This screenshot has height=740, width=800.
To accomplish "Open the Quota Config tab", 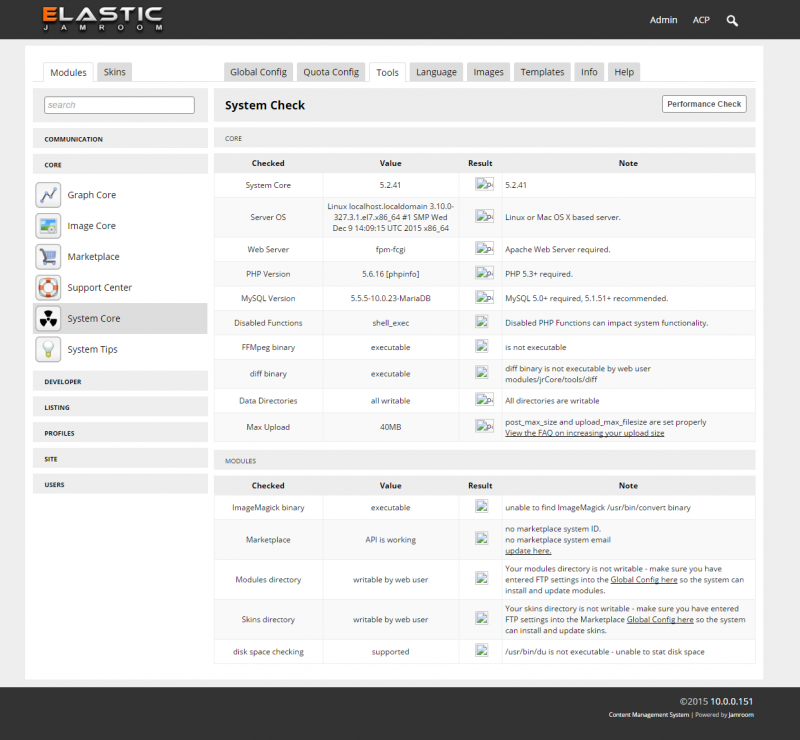I will coord(331,72).
